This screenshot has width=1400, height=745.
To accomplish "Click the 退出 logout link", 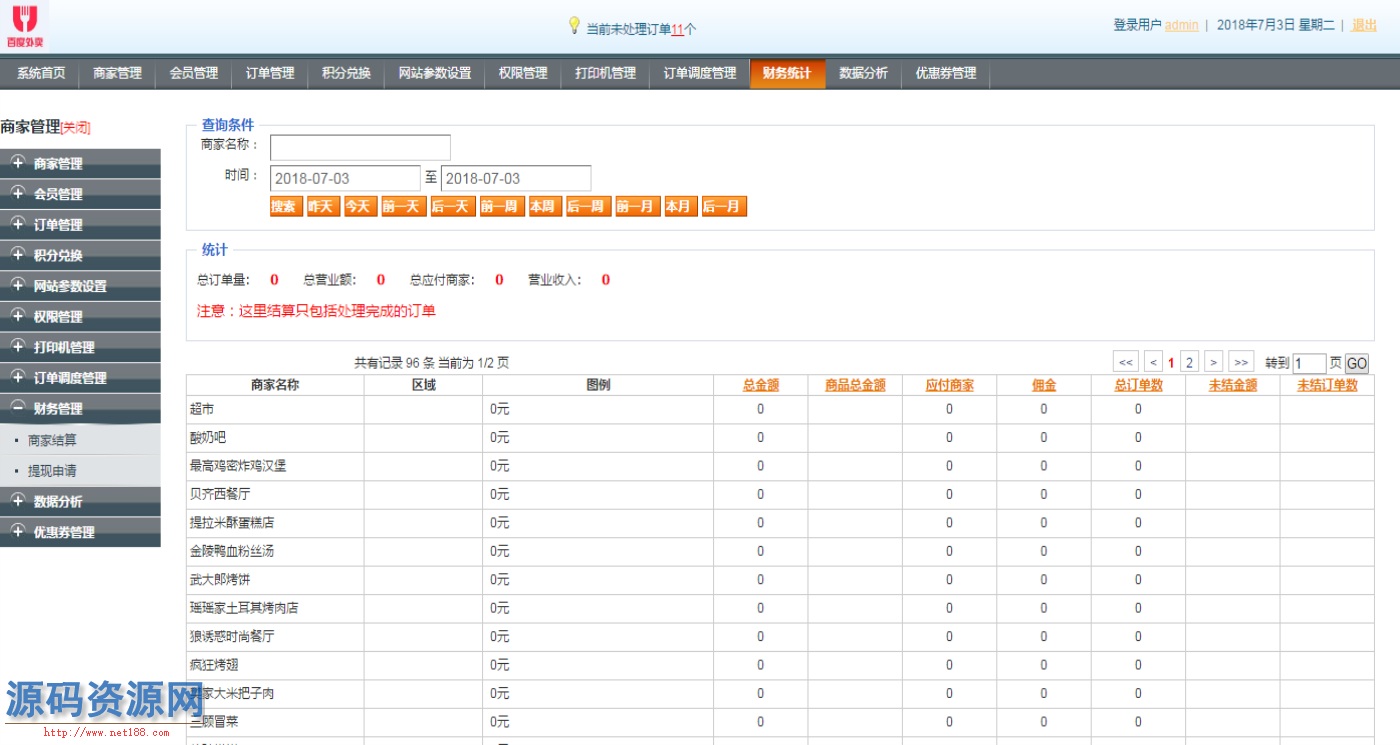I will [x=1364, y=25].
